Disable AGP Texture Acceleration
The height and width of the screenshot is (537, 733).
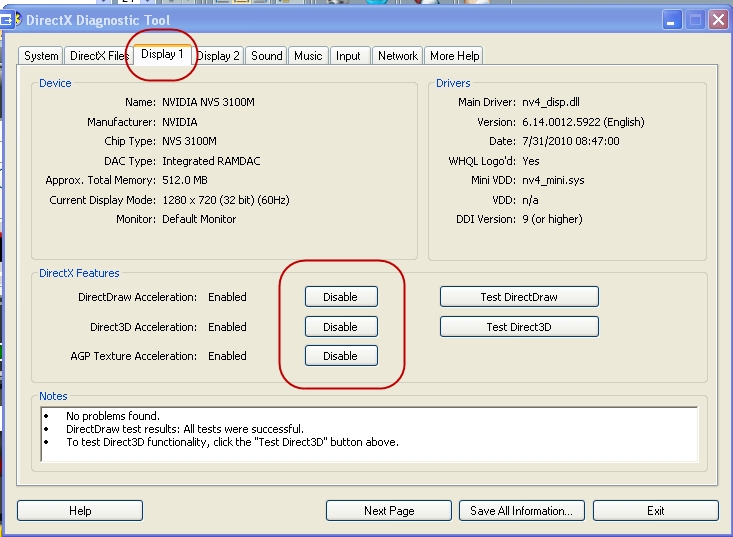pos(340,356)
